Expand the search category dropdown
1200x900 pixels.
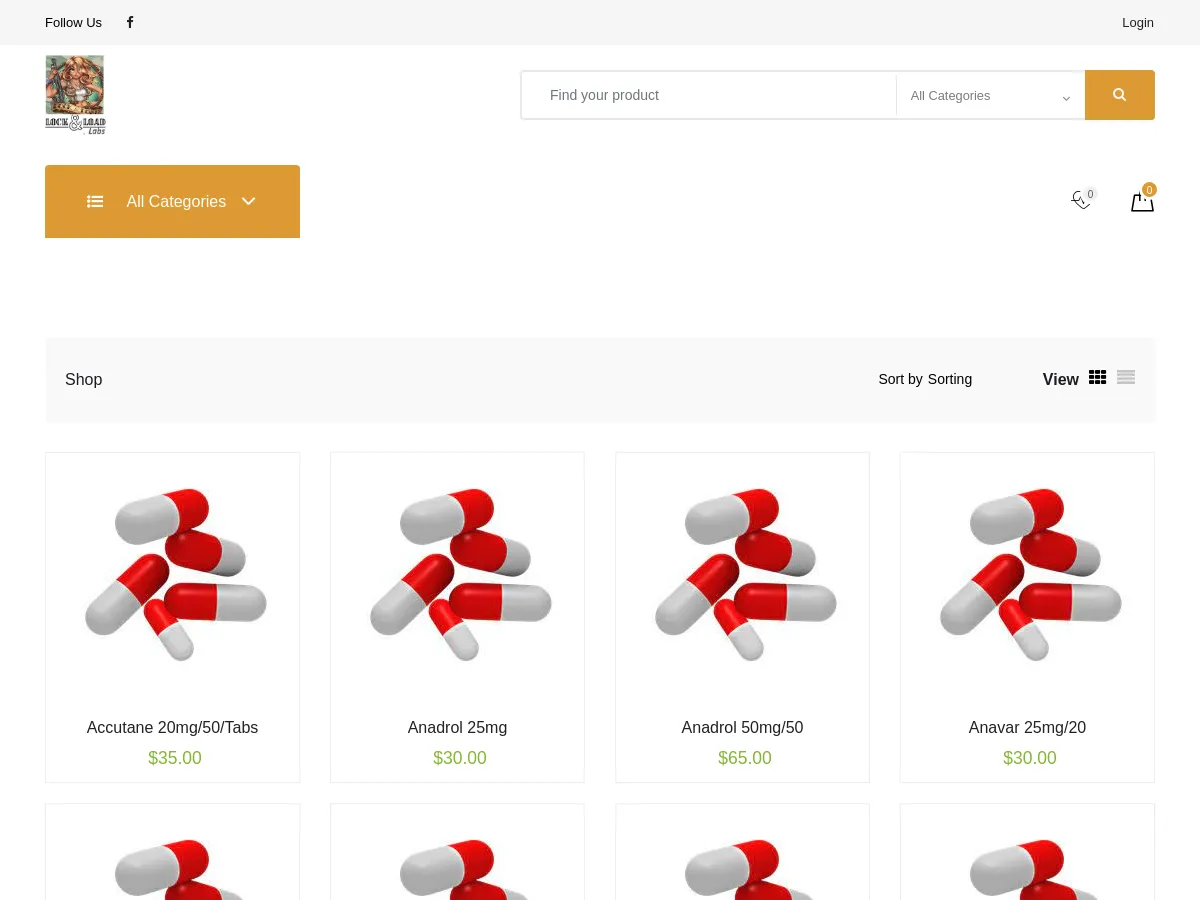point(989,96)
